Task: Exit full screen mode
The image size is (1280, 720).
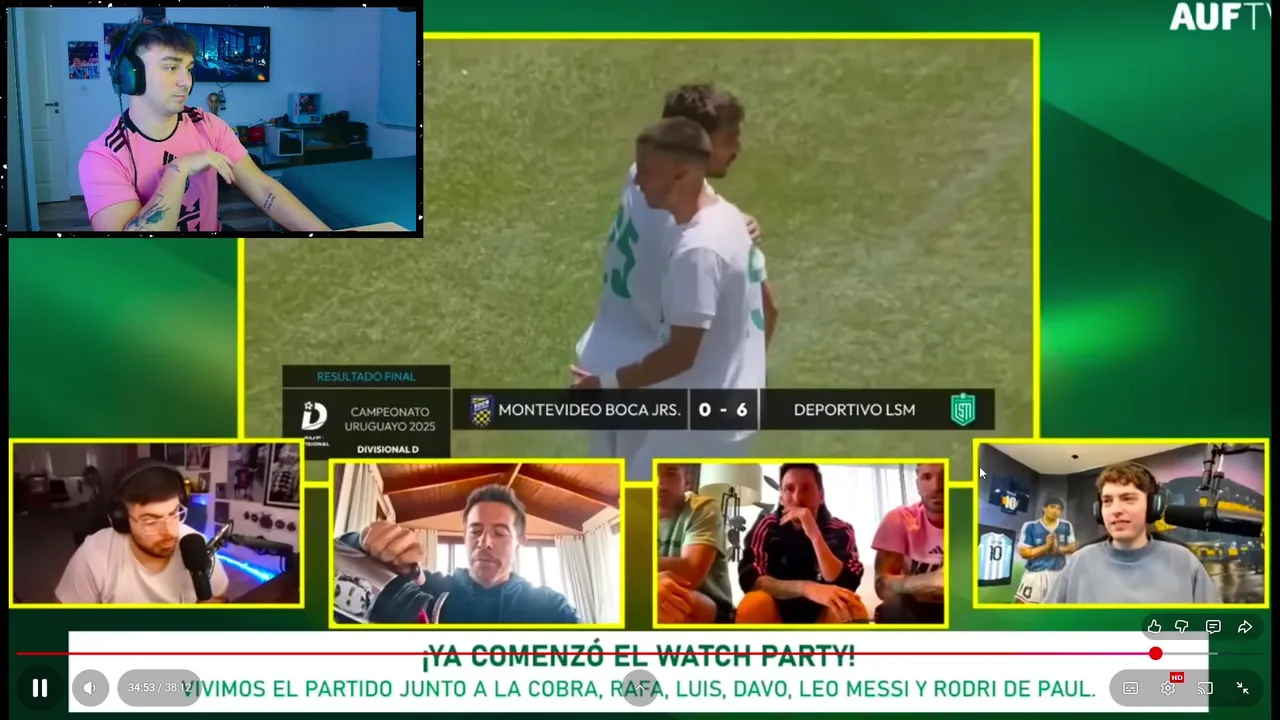Action: (x=1242, y=688)
